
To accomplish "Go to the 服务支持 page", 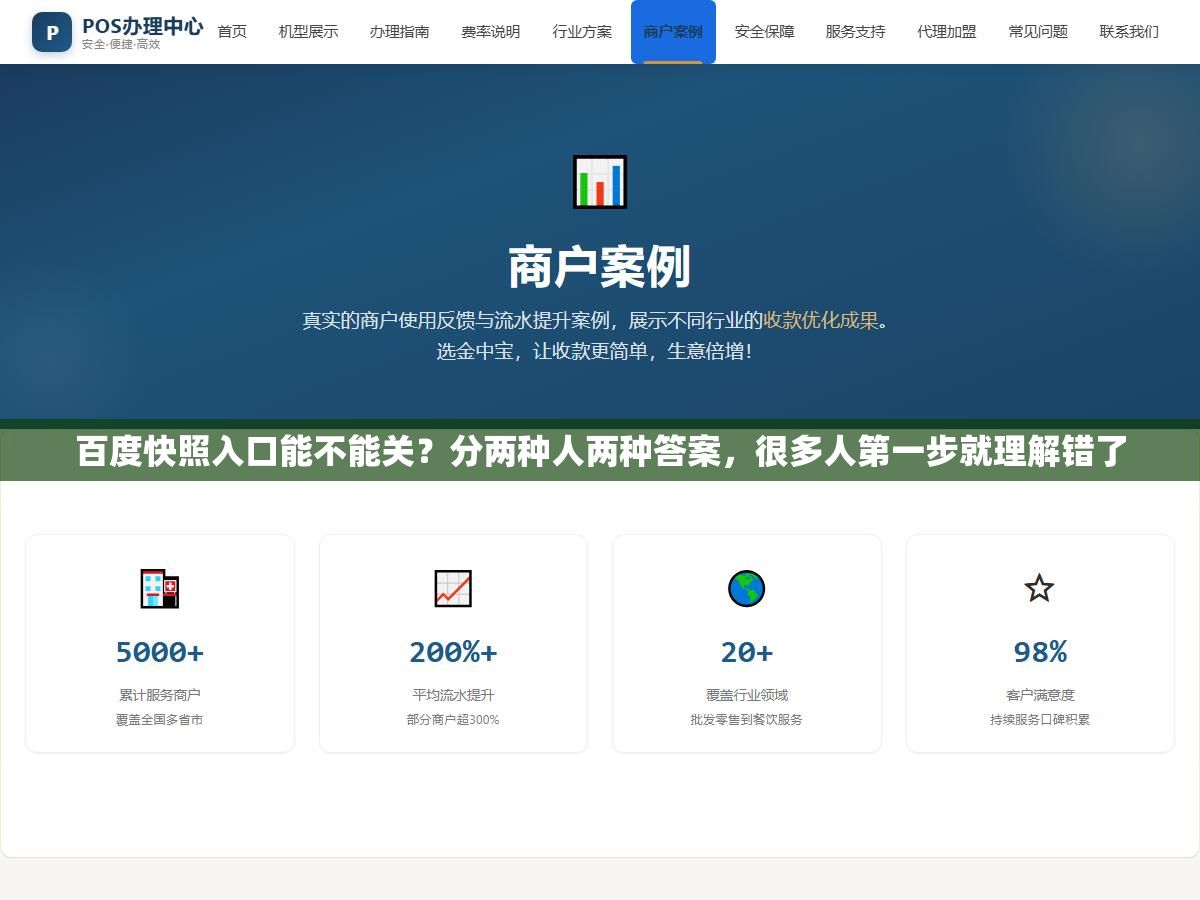I will [856, 32].
